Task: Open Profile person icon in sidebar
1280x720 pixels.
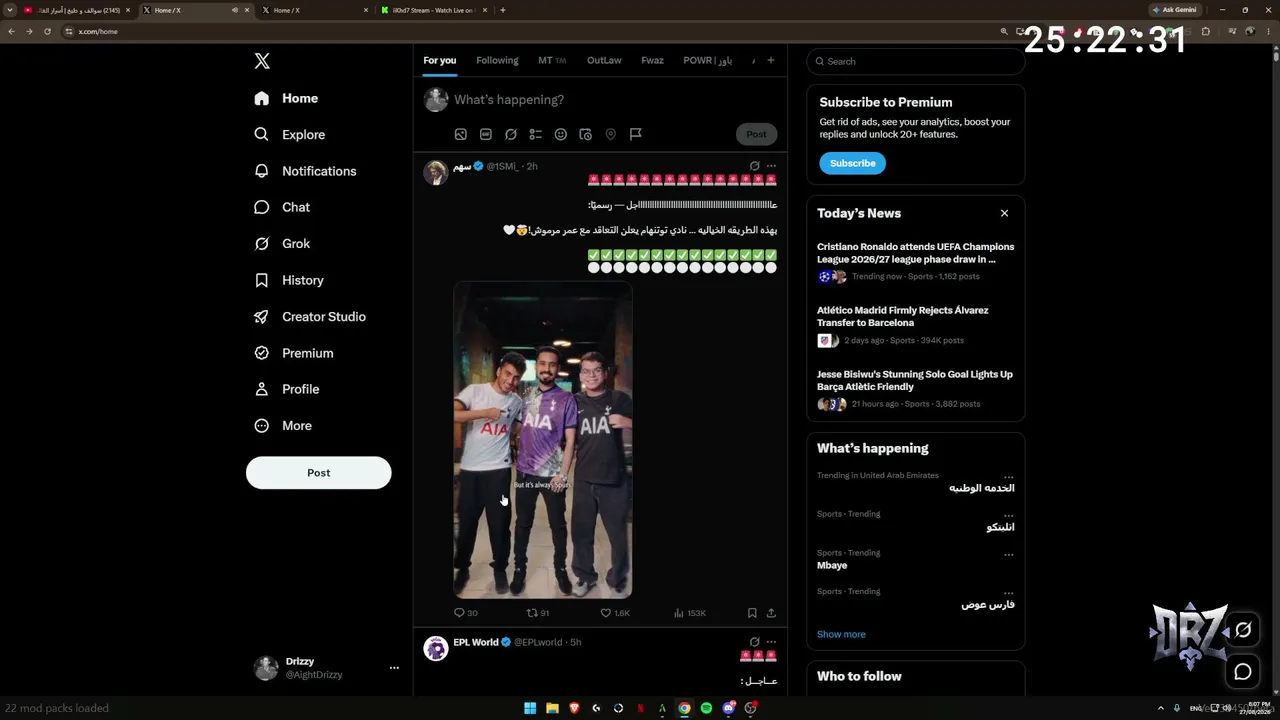Action: click(x=262, y=389)
